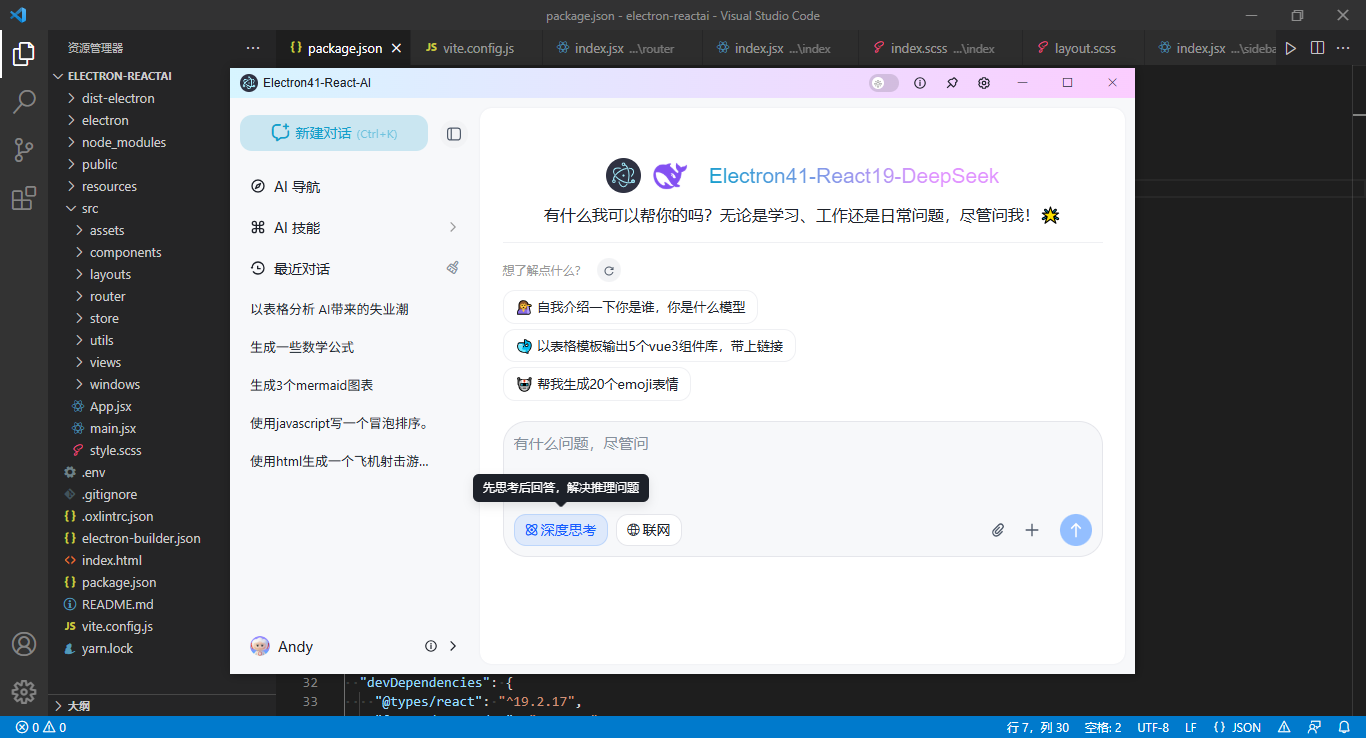Image resolution: width=1366 pixels, height=738 pixels.
Task: Open the Extensions view icon
Action: (24, 198)
